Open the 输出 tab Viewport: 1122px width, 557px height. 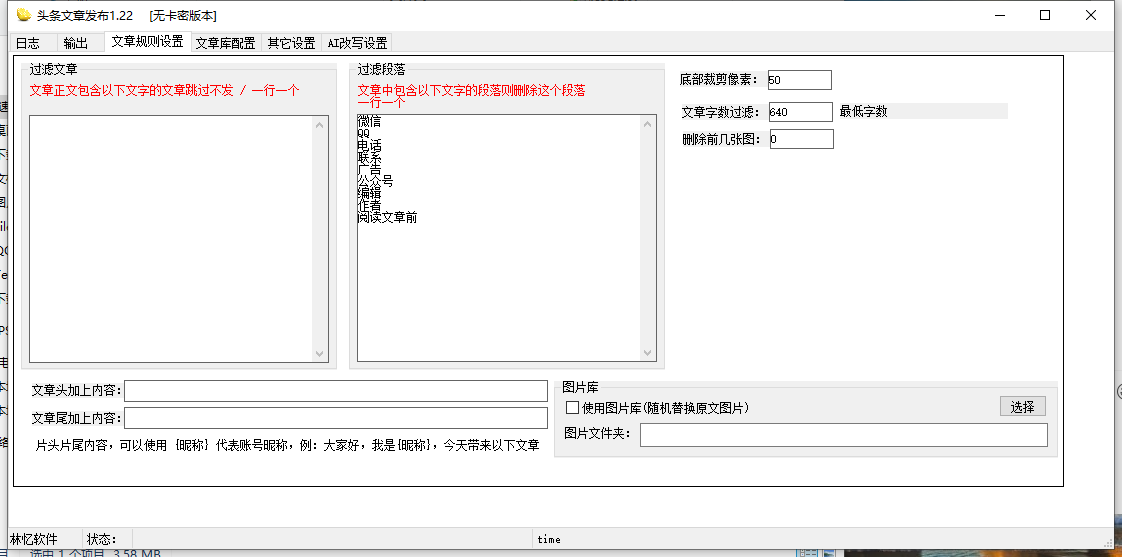tap(75, 43)
